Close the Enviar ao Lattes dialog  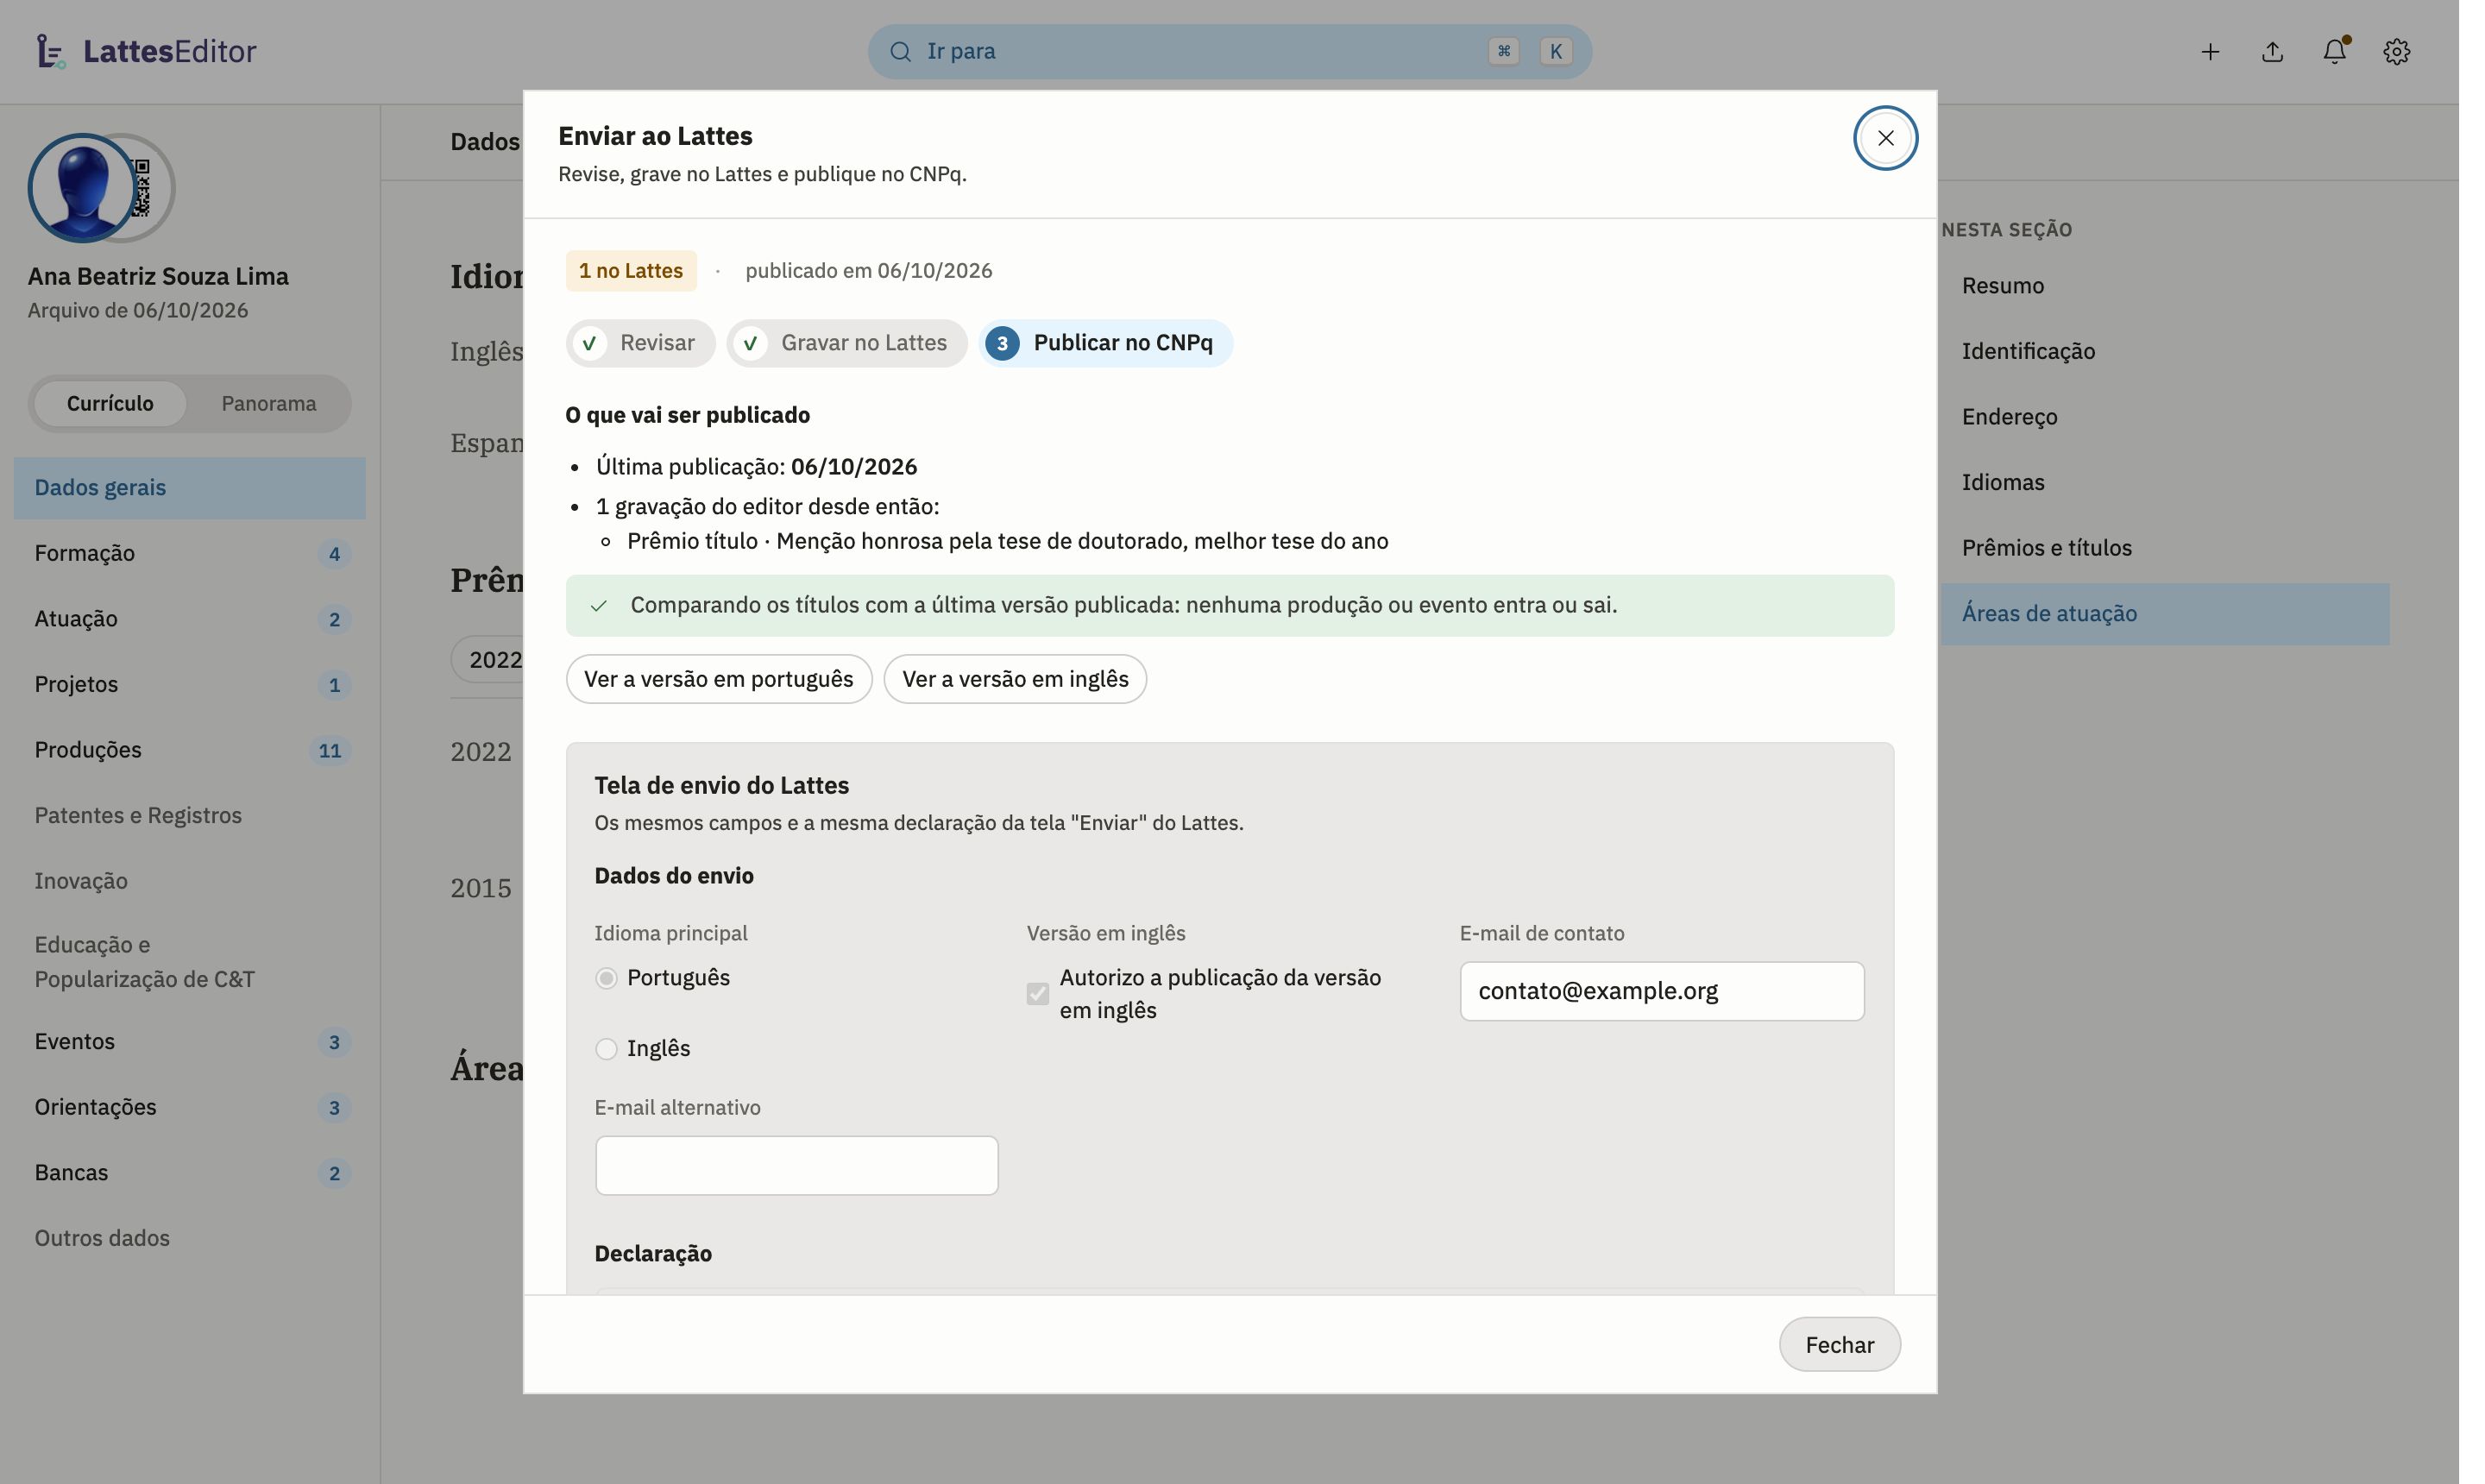[1885, 138]
